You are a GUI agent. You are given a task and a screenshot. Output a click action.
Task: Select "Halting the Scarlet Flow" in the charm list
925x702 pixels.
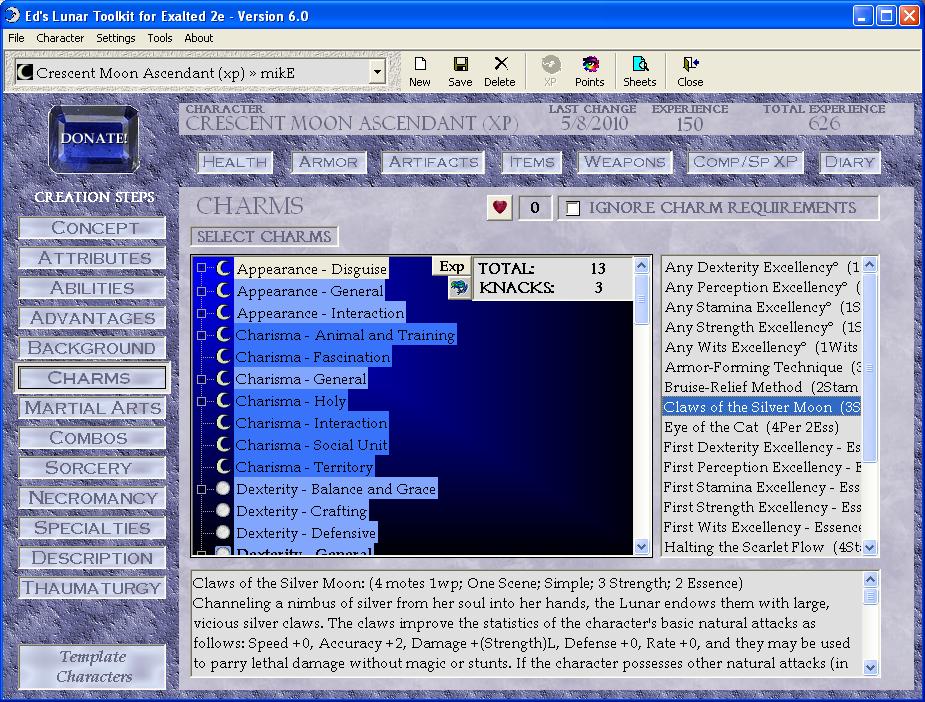click(762, 547)
